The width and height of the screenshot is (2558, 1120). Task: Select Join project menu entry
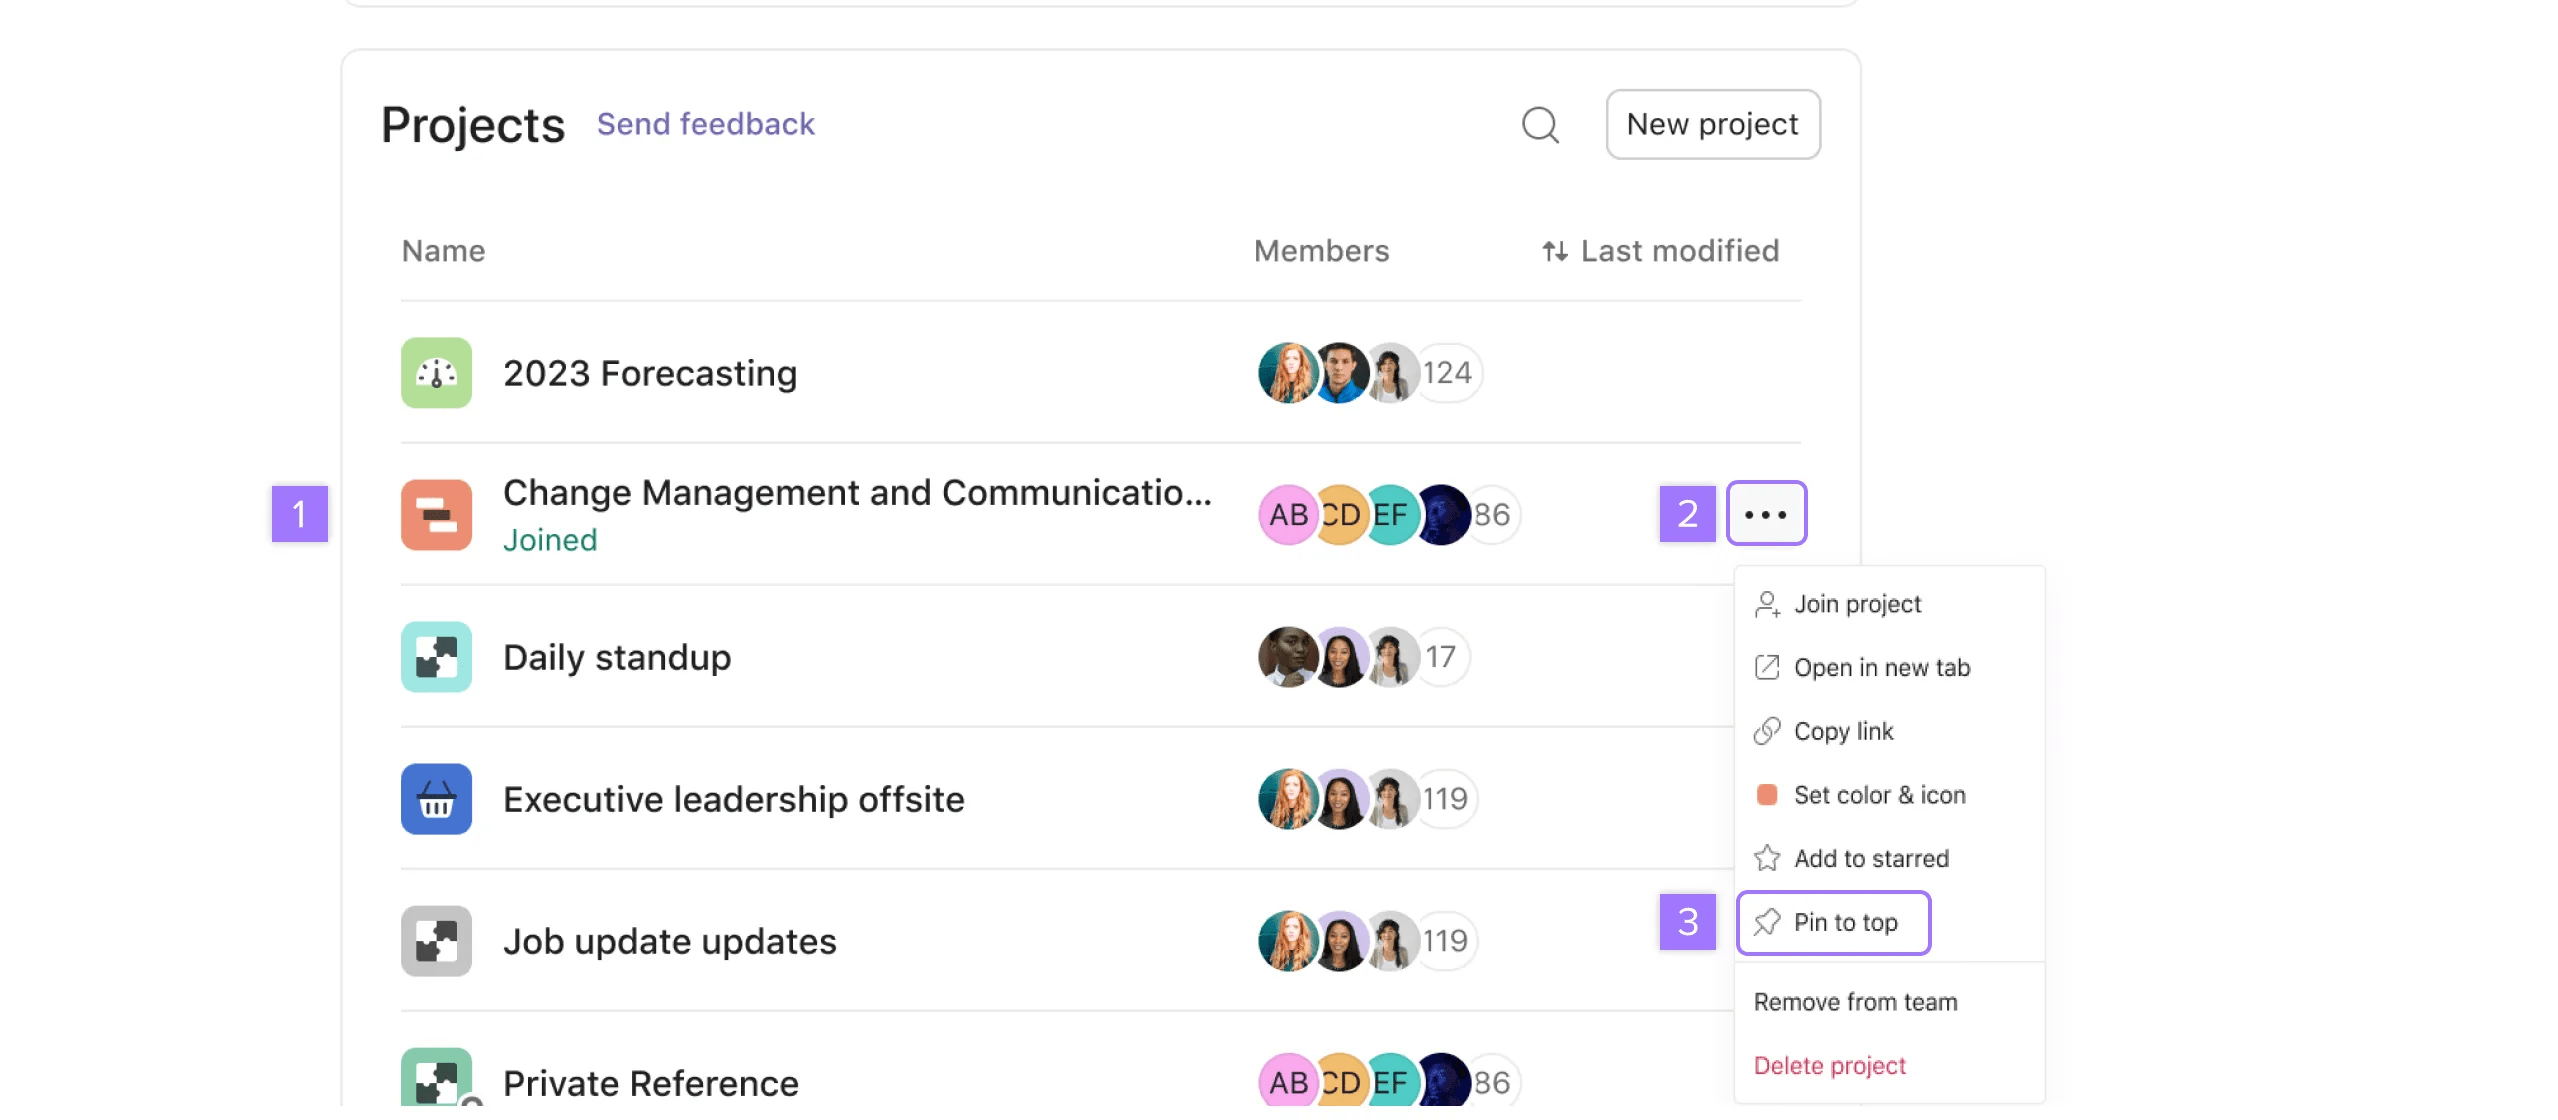(x=1856, y=604)
